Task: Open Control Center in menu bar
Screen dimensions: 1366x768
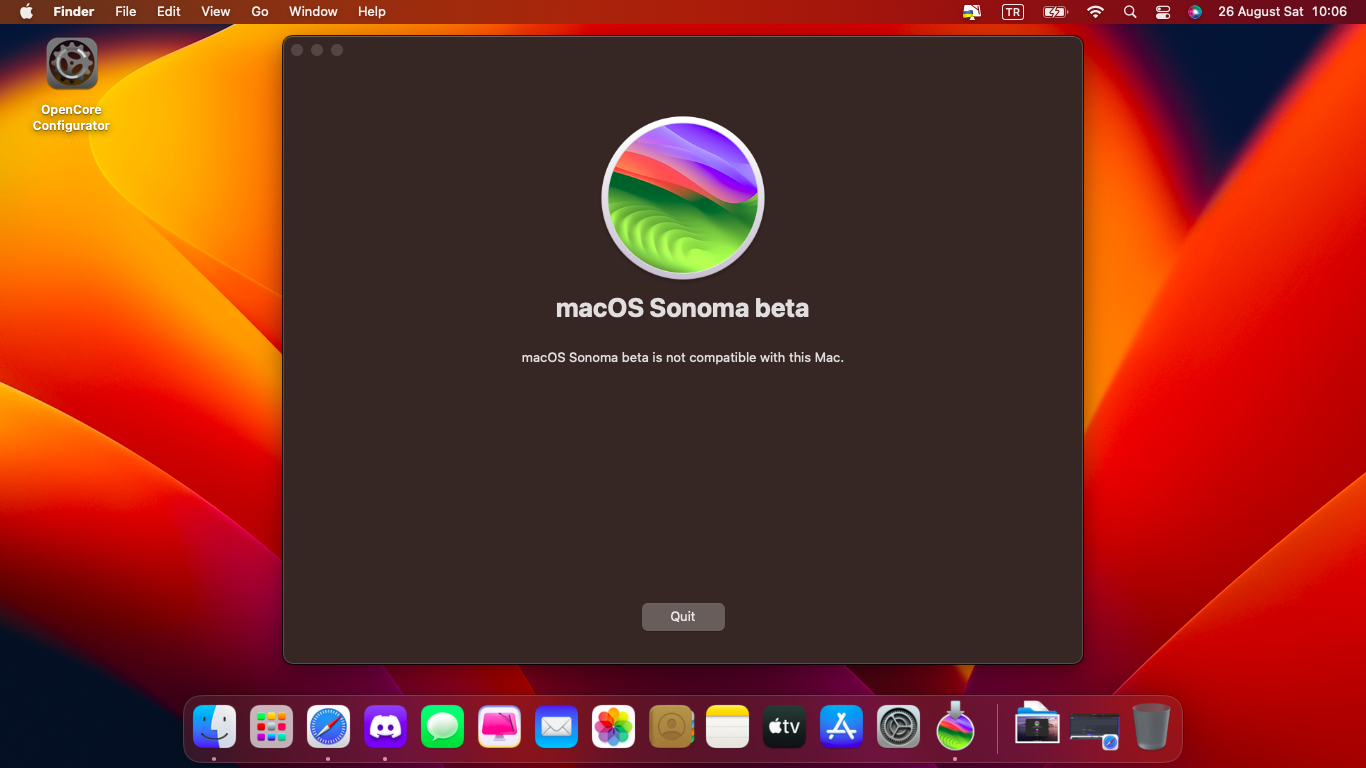Action: pos(1162,12)
